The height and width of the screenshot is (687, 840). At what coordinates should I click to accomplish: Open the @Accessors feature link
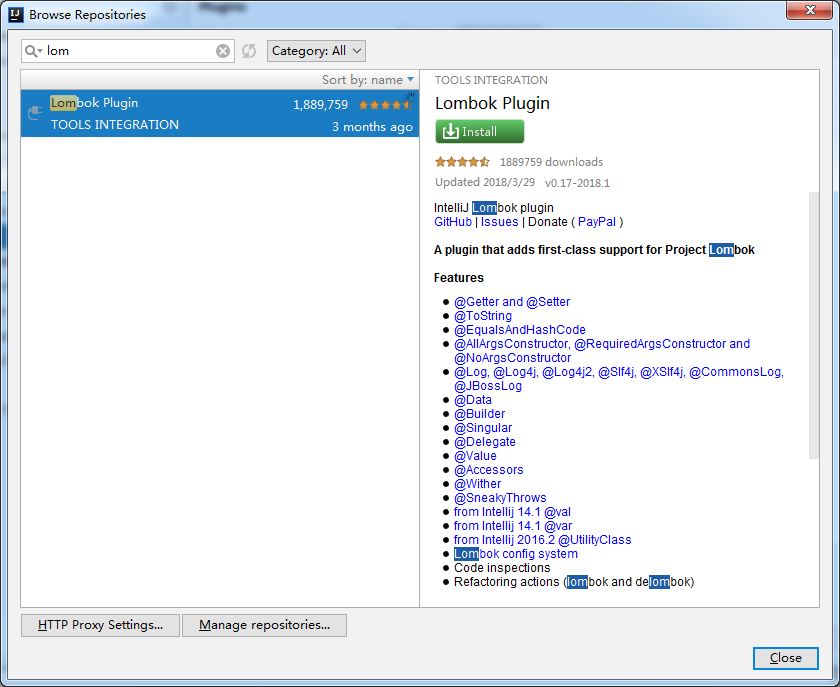tap(489, 469)
